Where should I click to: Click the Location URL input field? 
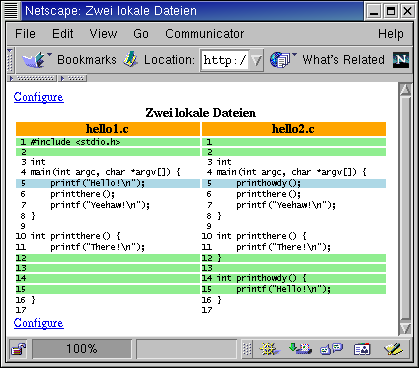pos(225,60)
